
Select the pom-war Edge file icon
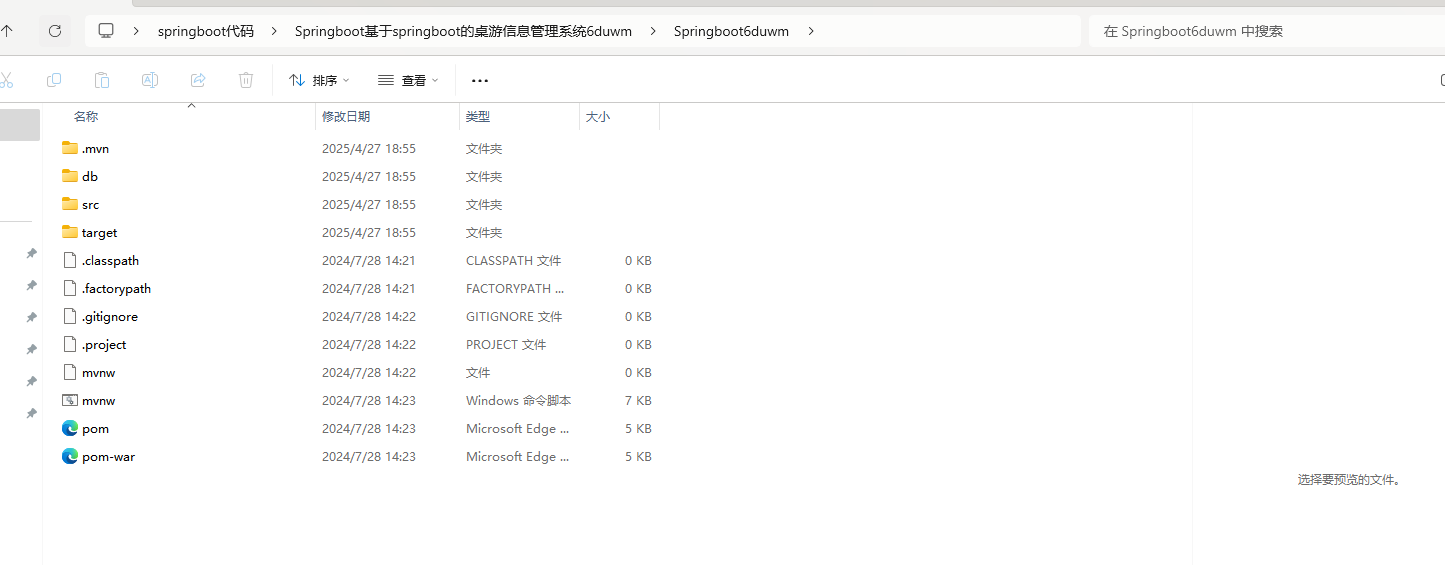[x=70, y=456]
